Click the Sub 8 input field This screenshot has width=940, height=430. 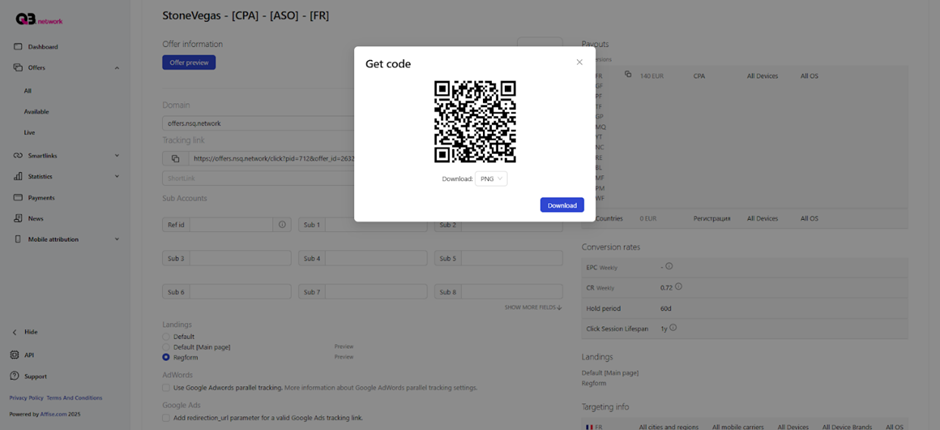pos(512,292)
